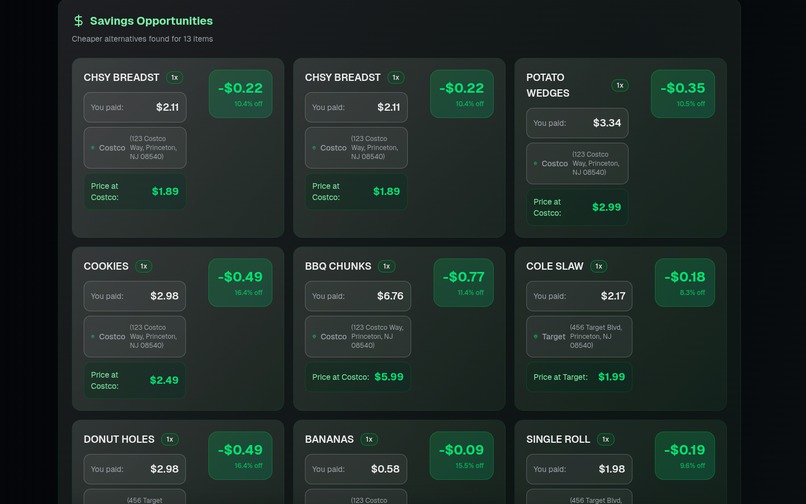Select the -$0.49 savings badge on DONUT HOLES
Image resolution: width=806 pixels, height=504 pixels.
240,456
